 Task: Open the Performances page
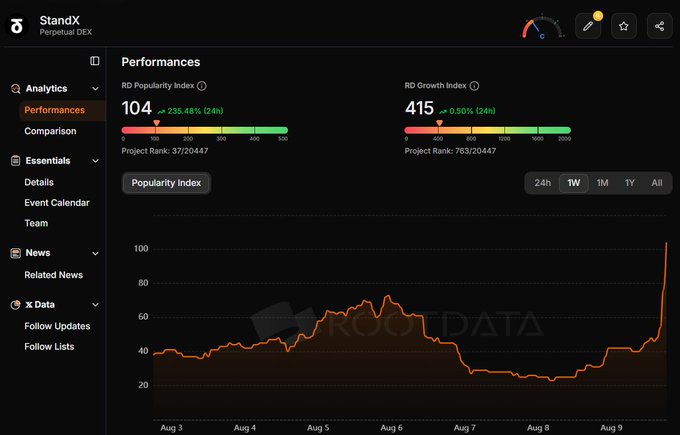click(x=62, y=110)
